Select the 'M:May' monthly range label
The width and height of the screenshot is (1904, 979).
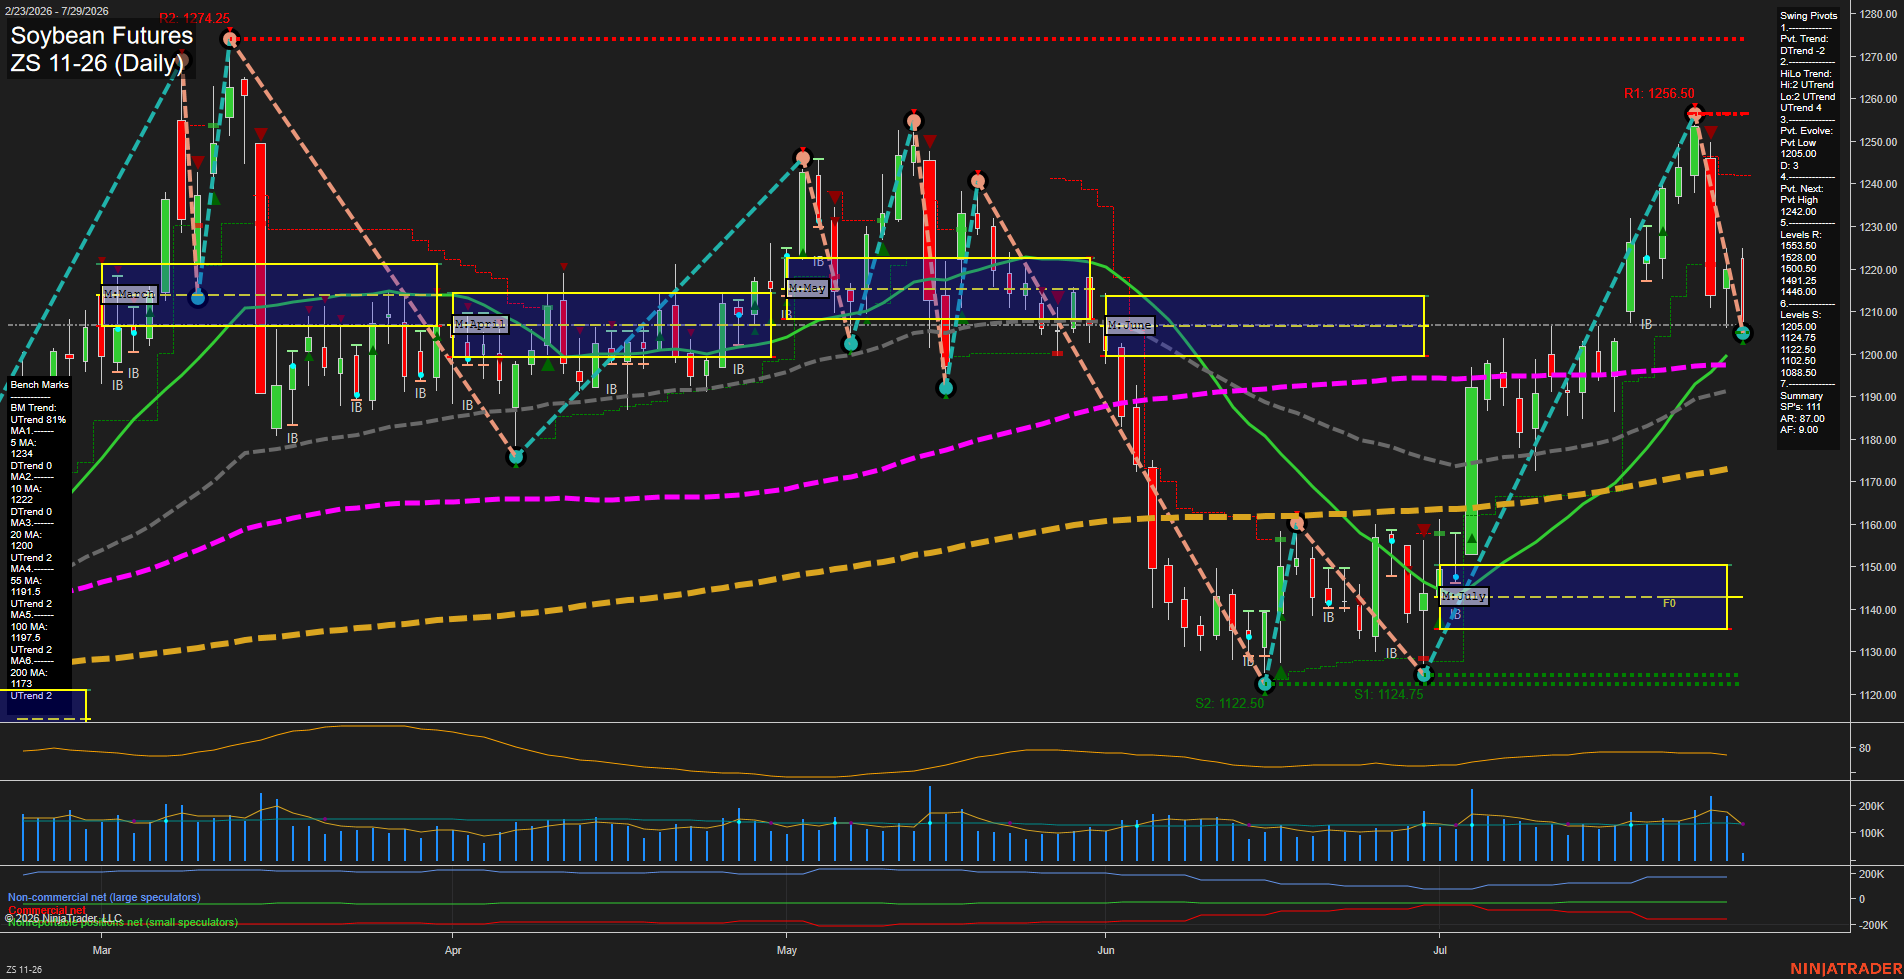click(807, 288)
